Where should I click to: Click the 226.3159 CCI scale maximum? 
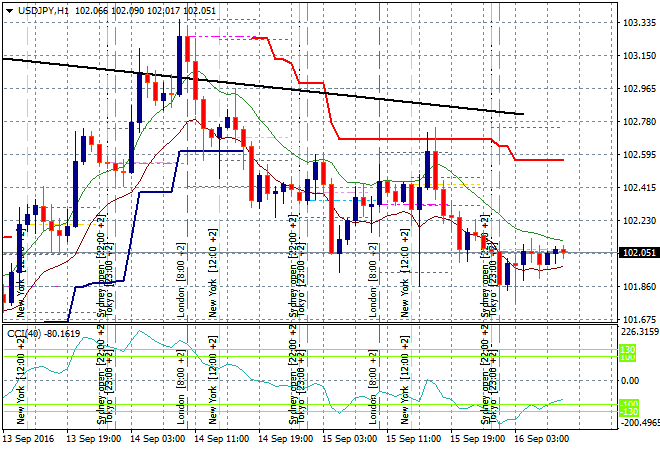pyautogui.click(x=640, y=332)
